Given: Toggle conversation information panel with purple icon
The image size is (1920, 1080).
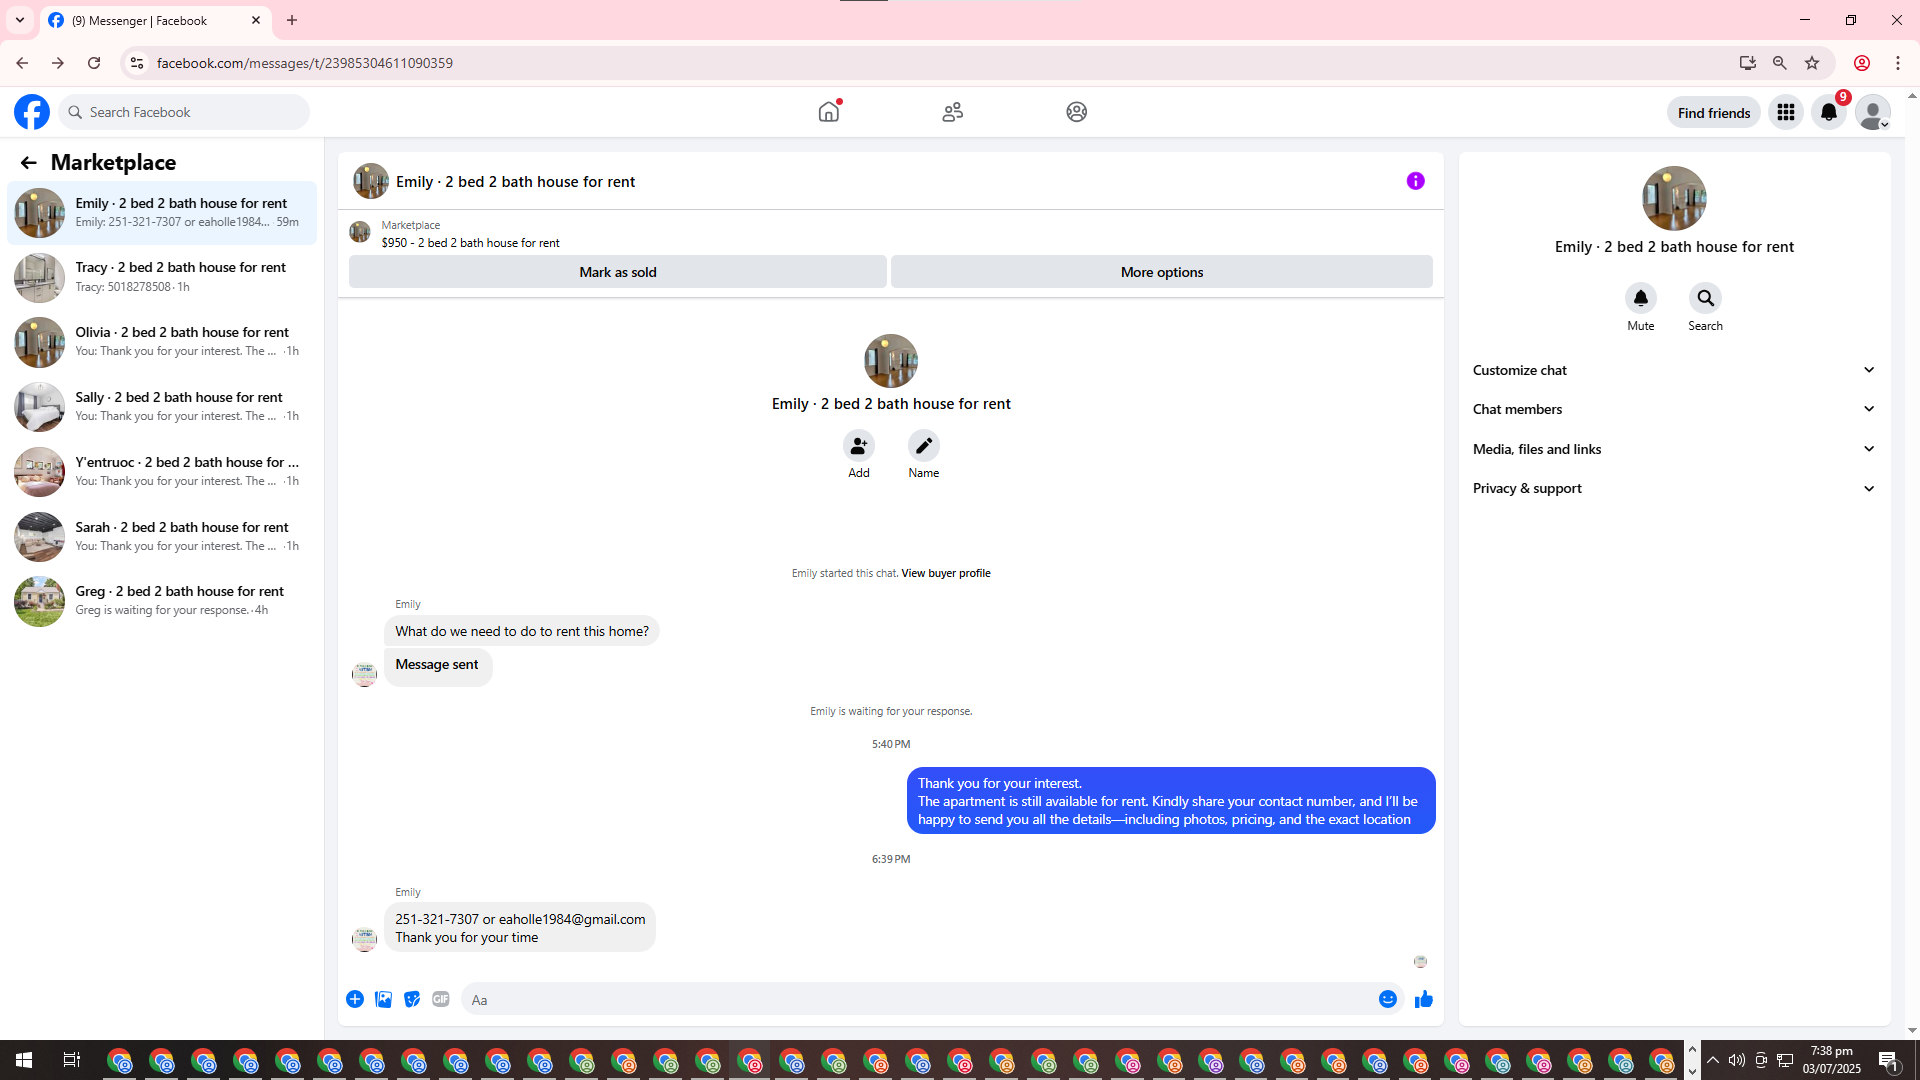Looking at the screenshot, I should [1415, 181].
